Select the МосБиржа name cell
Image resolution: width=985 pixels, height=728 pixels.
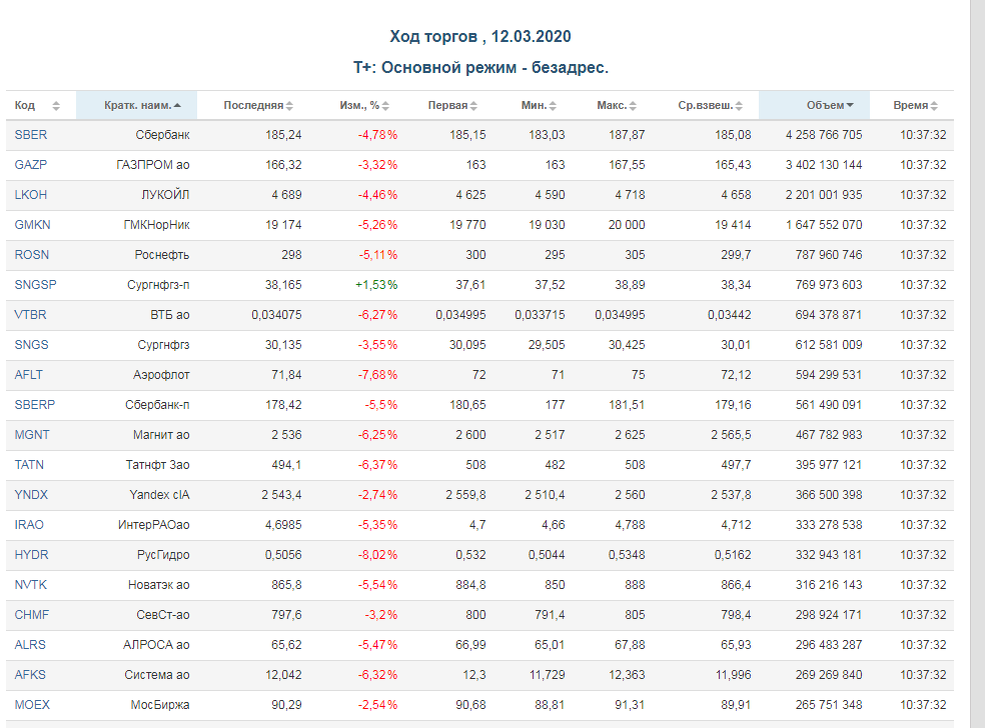pos(160,705)
